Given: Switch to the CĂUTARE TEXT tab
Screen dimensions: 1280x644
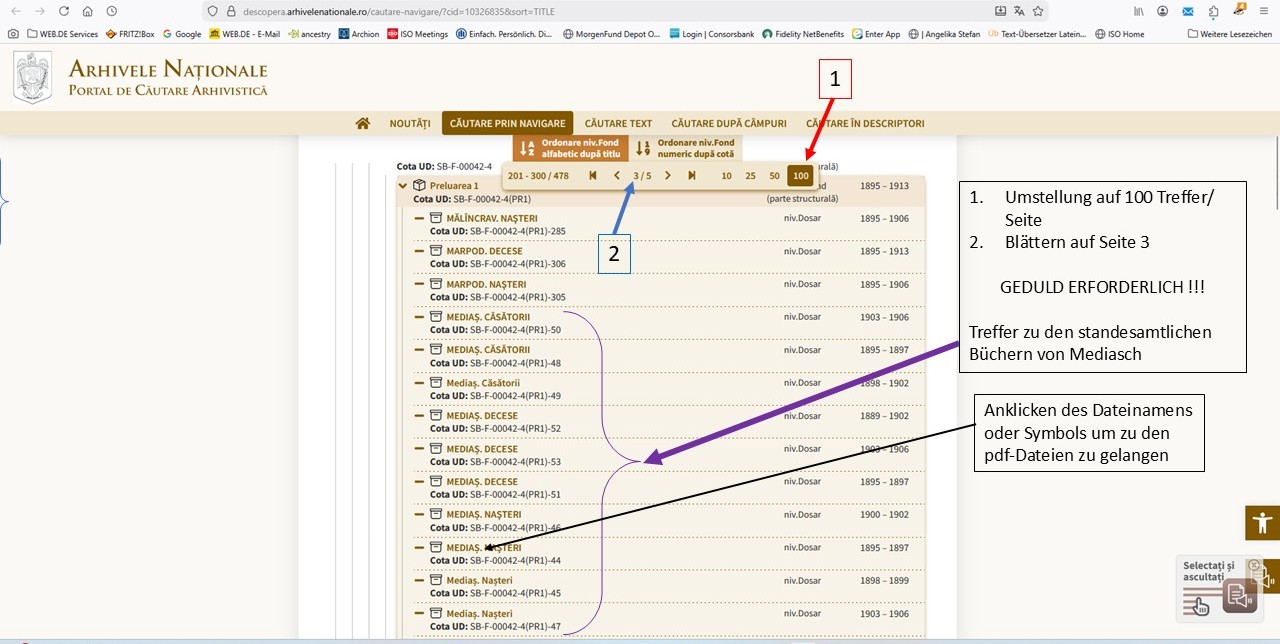Looking at the screenshot, I should pyautogui.click(x=618, y=124).
